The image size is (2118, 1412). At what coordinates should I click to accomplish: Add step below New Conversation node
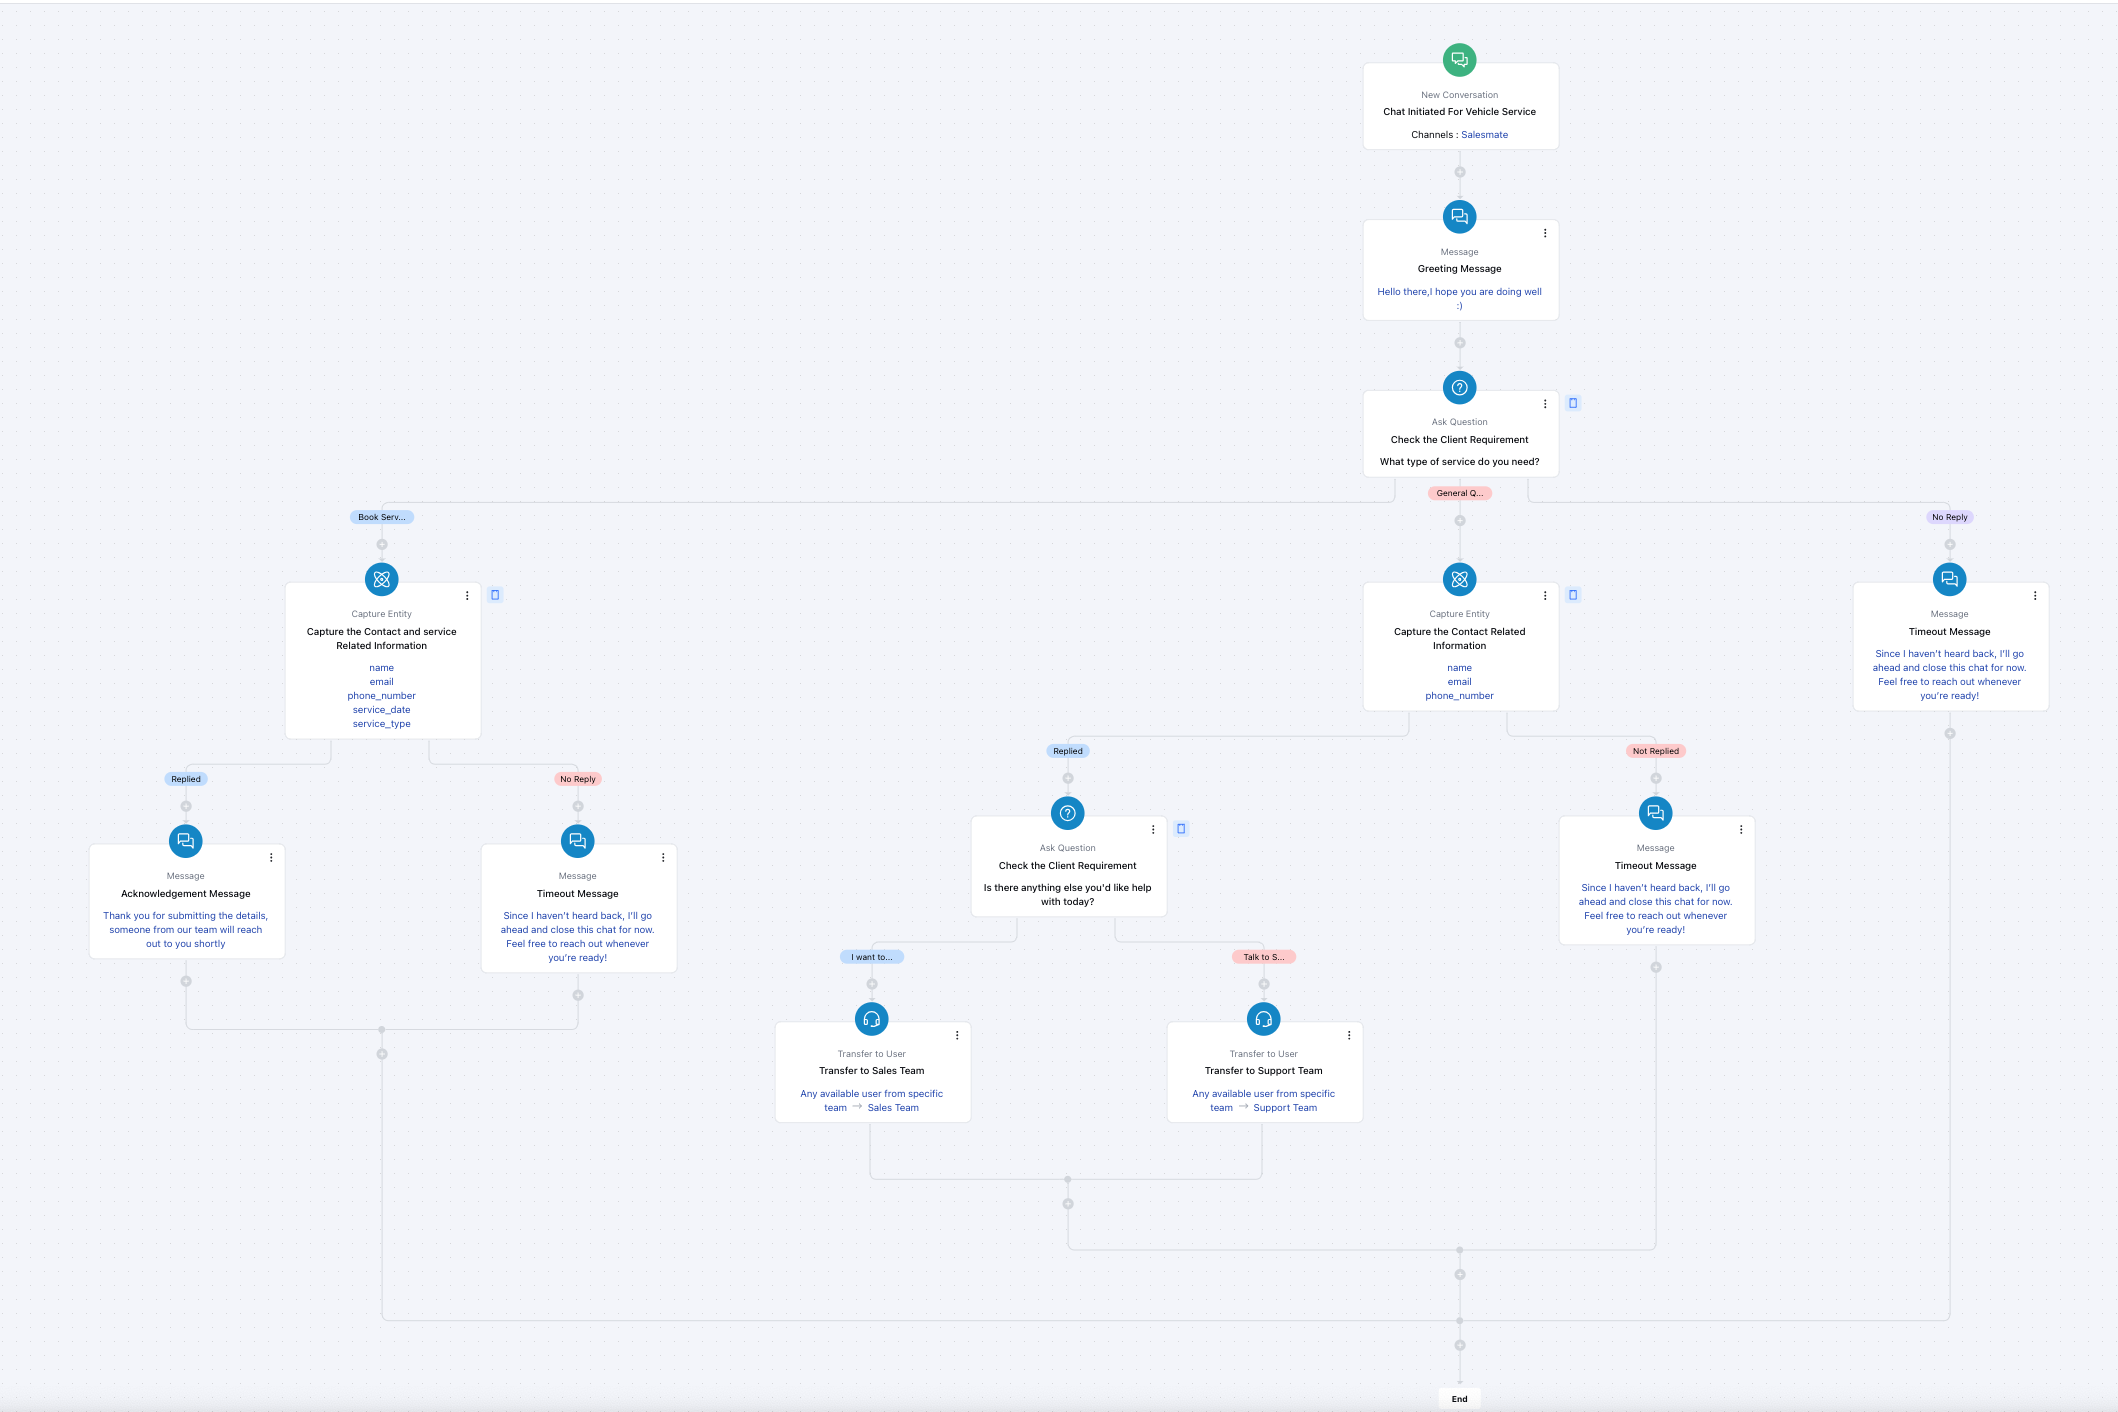1459,172
